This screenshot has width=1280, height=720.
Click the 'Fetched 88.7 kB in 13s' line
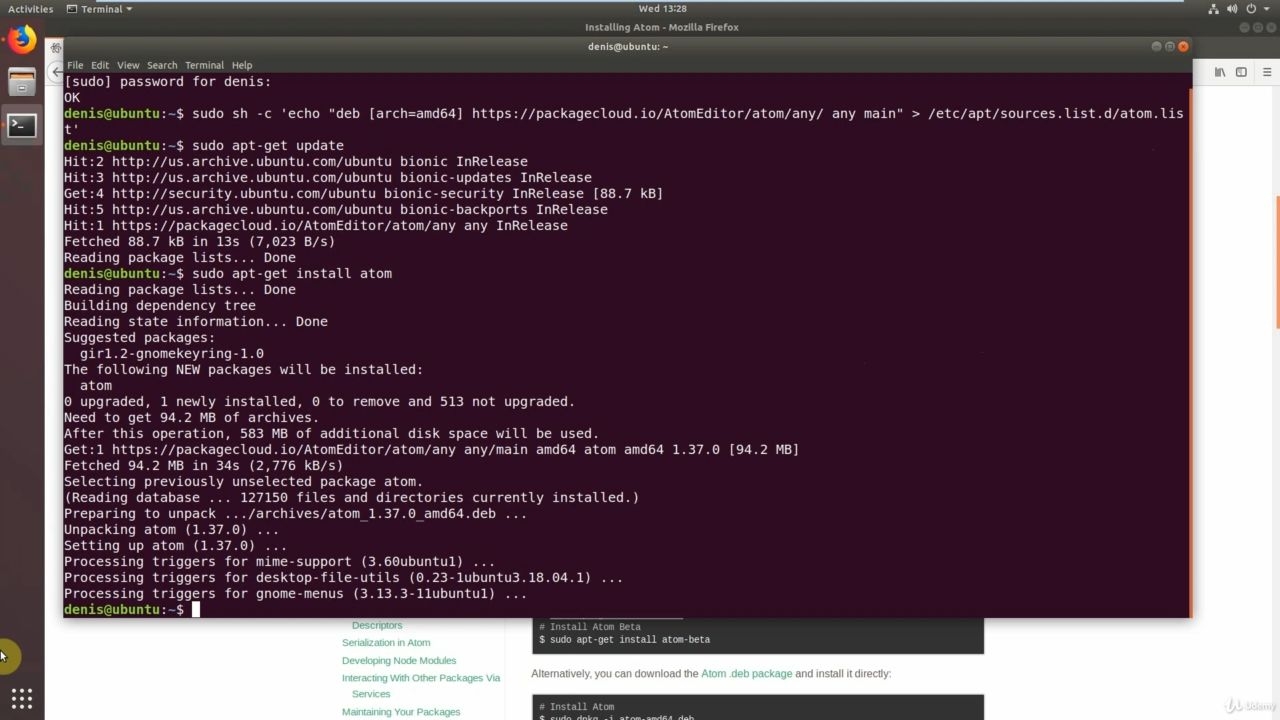coord(200,242)
